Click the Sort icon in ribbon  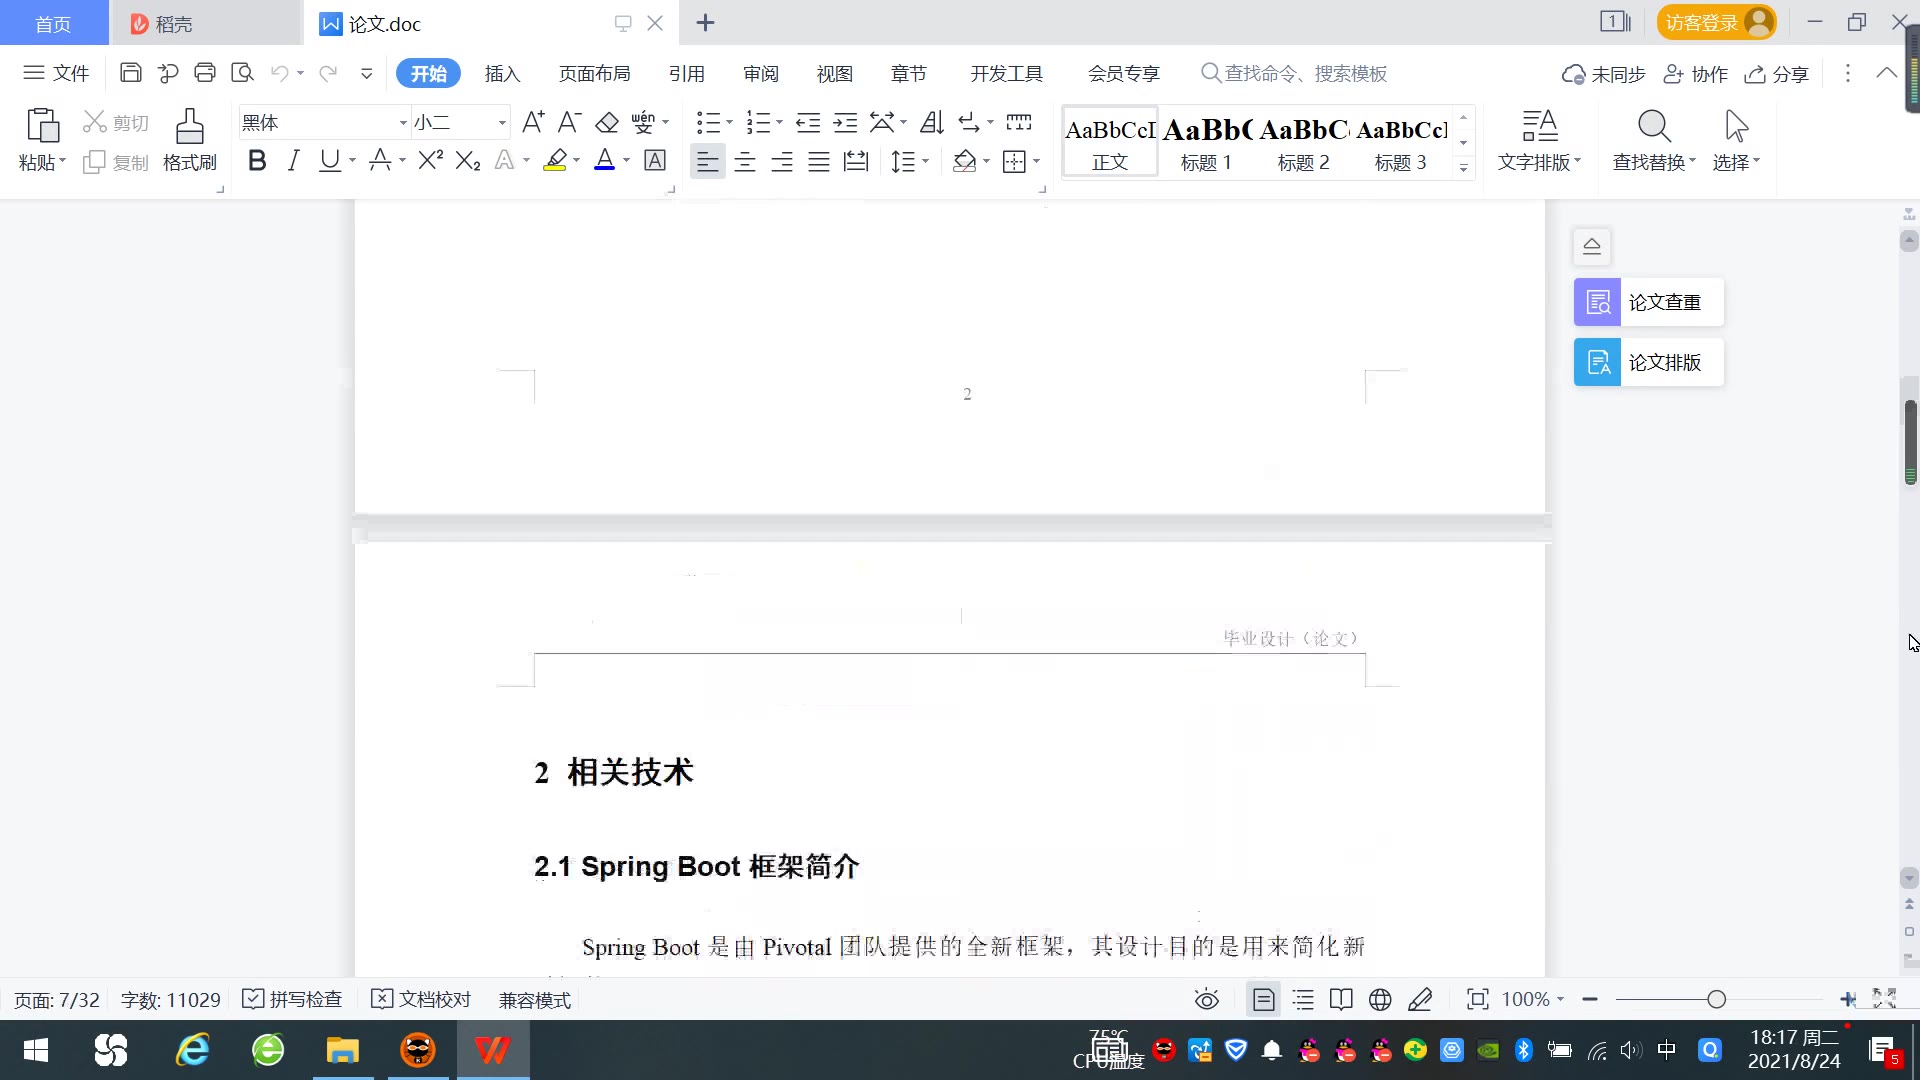[x=932, y=122]
